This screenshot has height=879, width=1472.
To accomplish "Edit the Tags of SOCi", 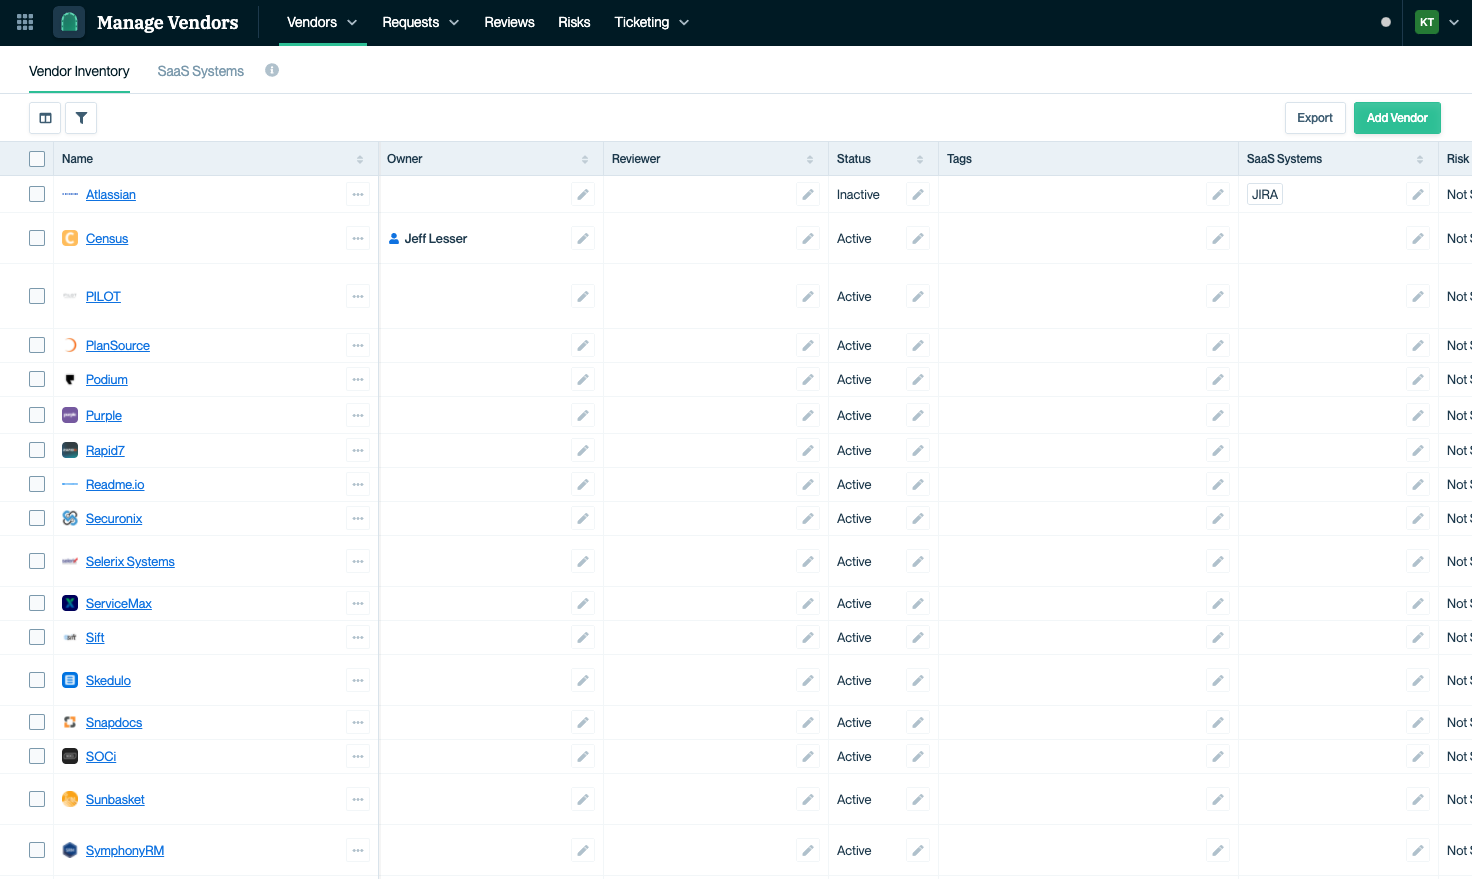I will click(1218, 756).
